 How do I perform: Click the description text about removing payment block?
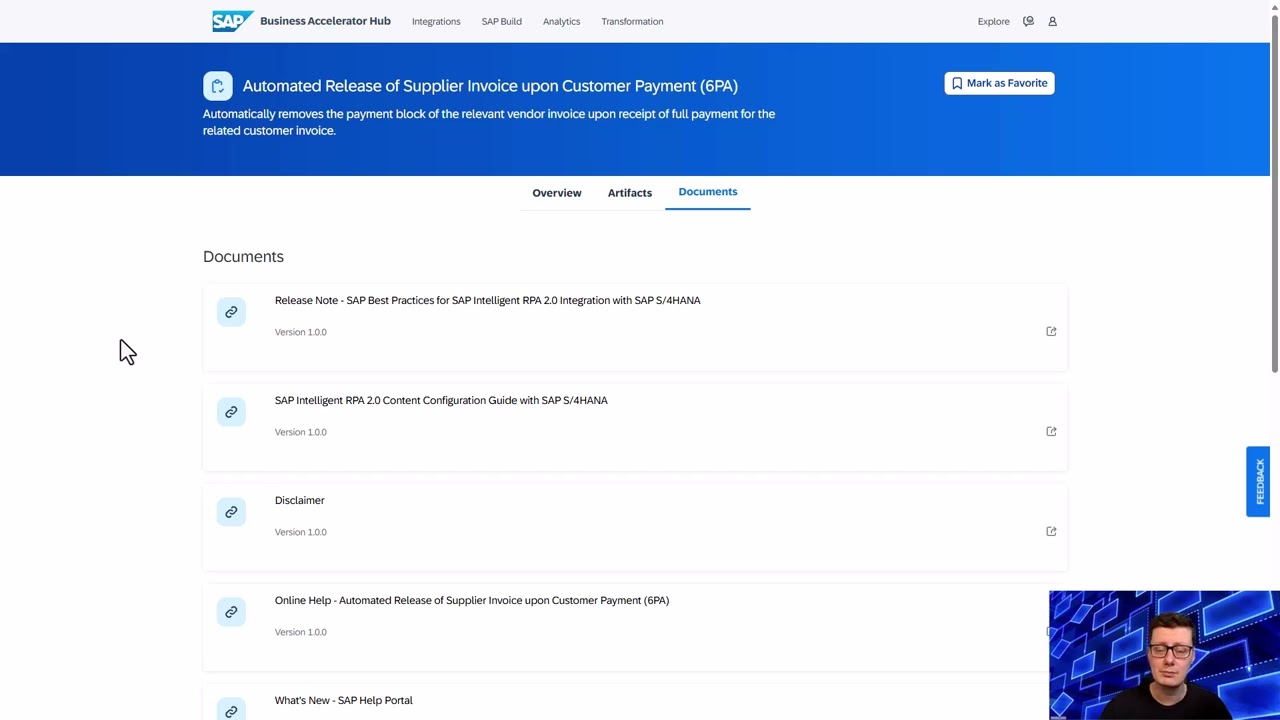(489, 122)
